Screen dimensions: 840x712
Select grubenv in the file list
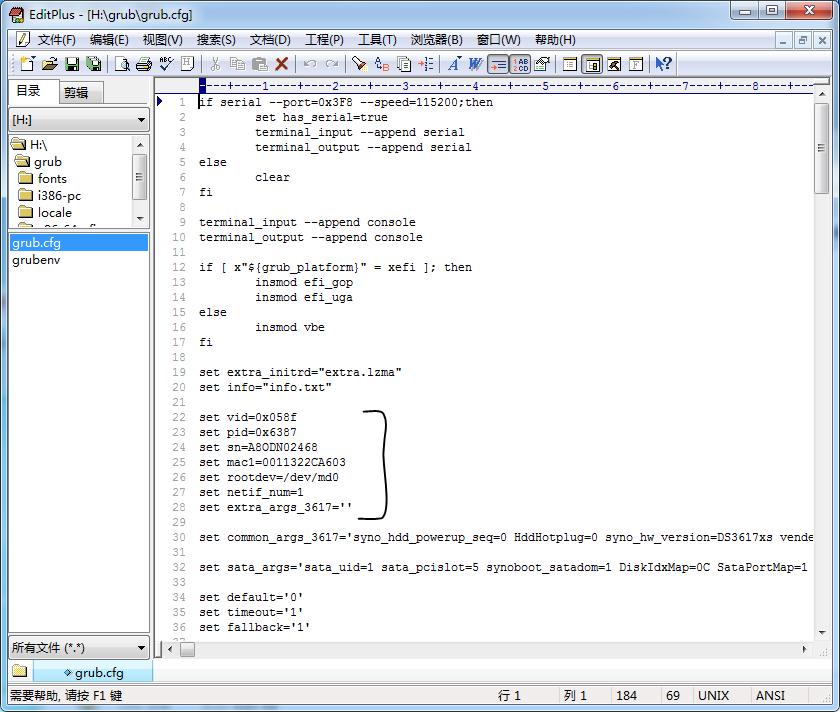click(x=36, y=260)
